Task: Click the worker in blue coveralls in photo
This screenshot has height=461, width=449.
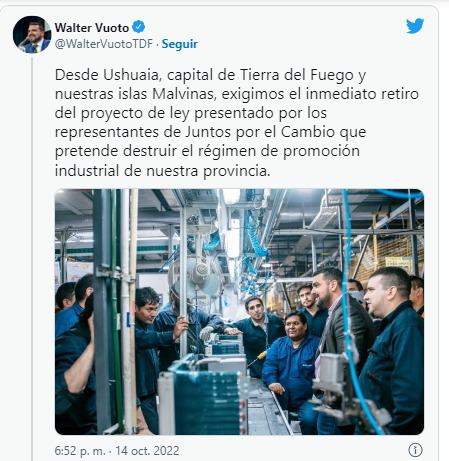Action: click(292, 363)
